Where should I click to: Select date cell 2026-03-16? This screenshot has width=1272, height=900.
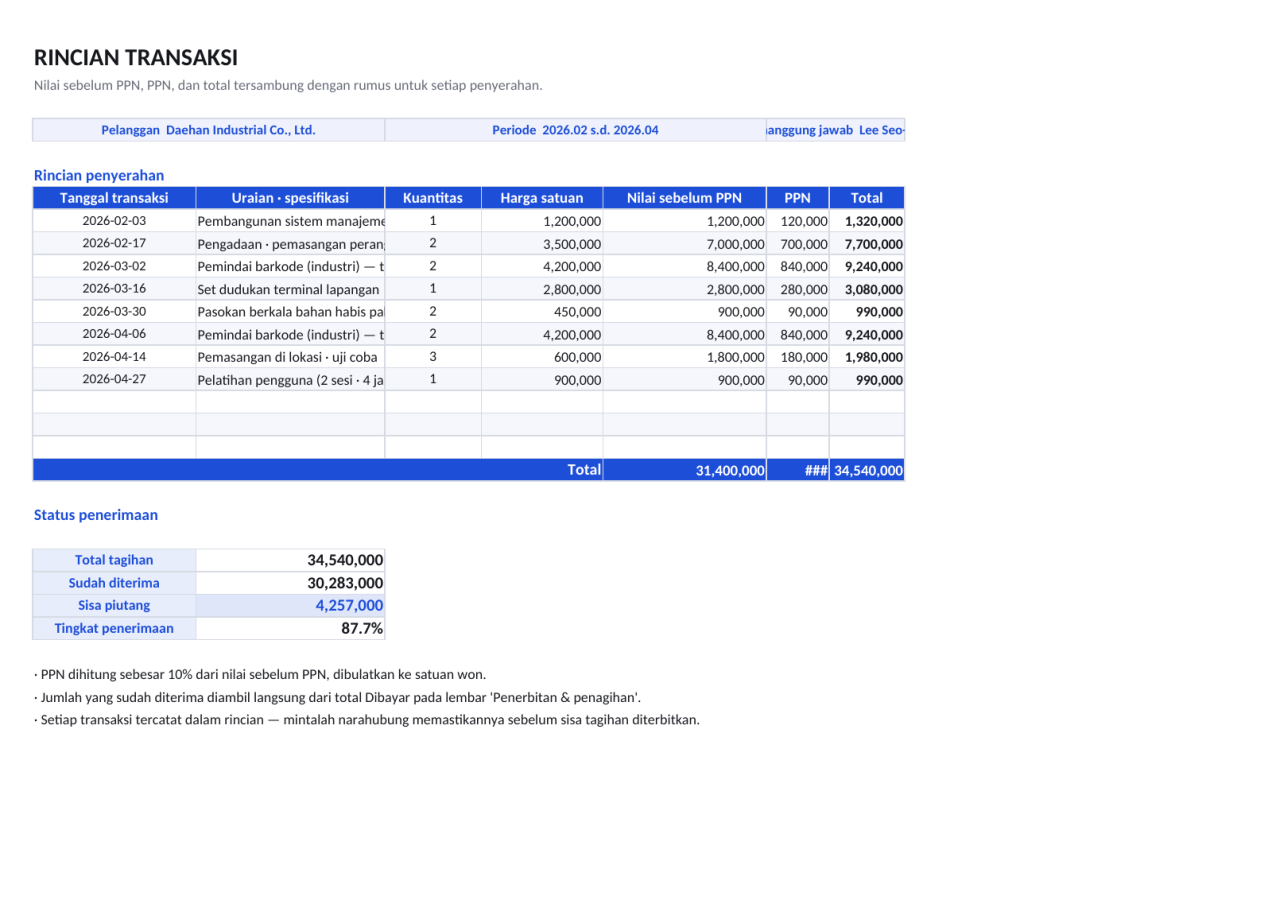(114, 289)
